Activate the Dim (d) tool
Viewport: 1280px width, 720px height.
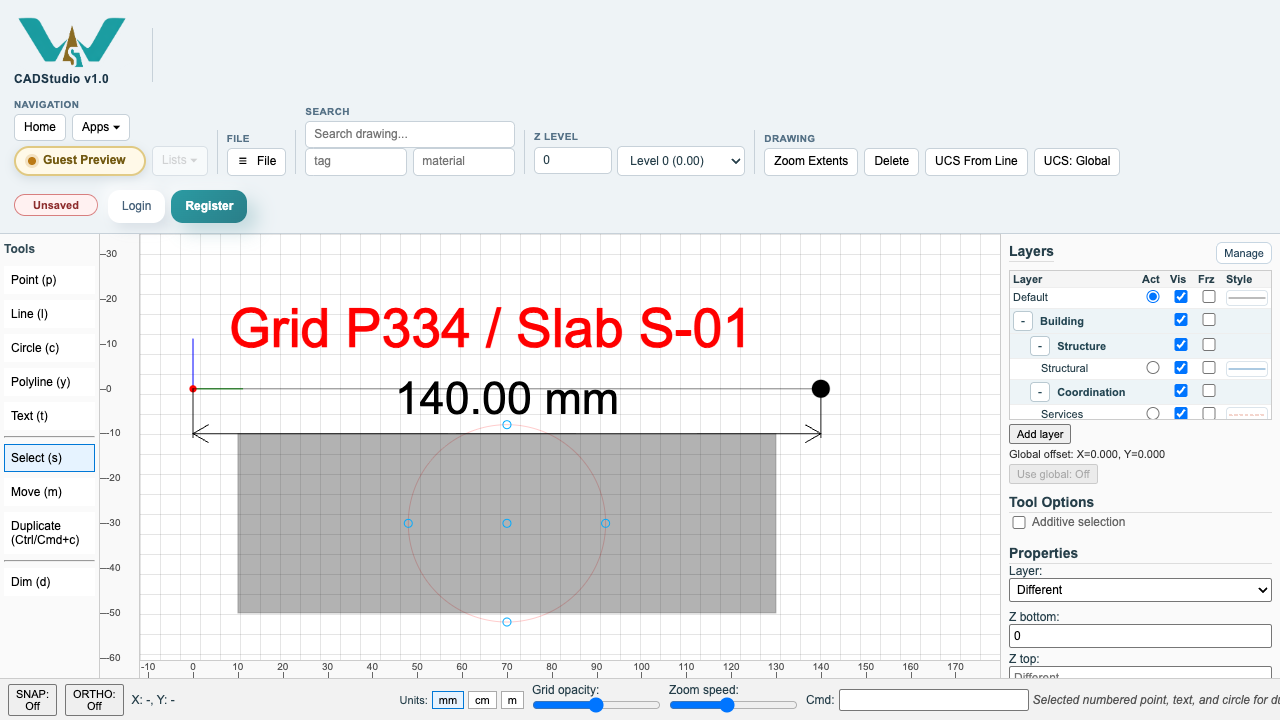point(49,582)
